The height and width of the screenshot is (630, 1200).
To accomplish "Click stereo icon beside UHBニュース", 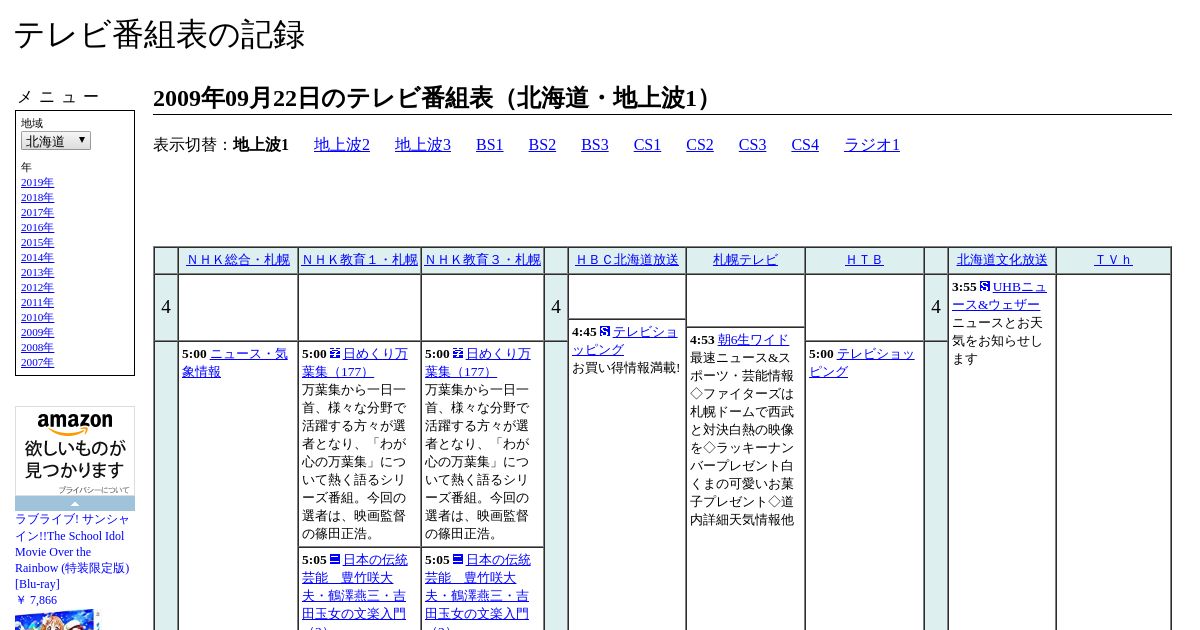I will point(985,286).
